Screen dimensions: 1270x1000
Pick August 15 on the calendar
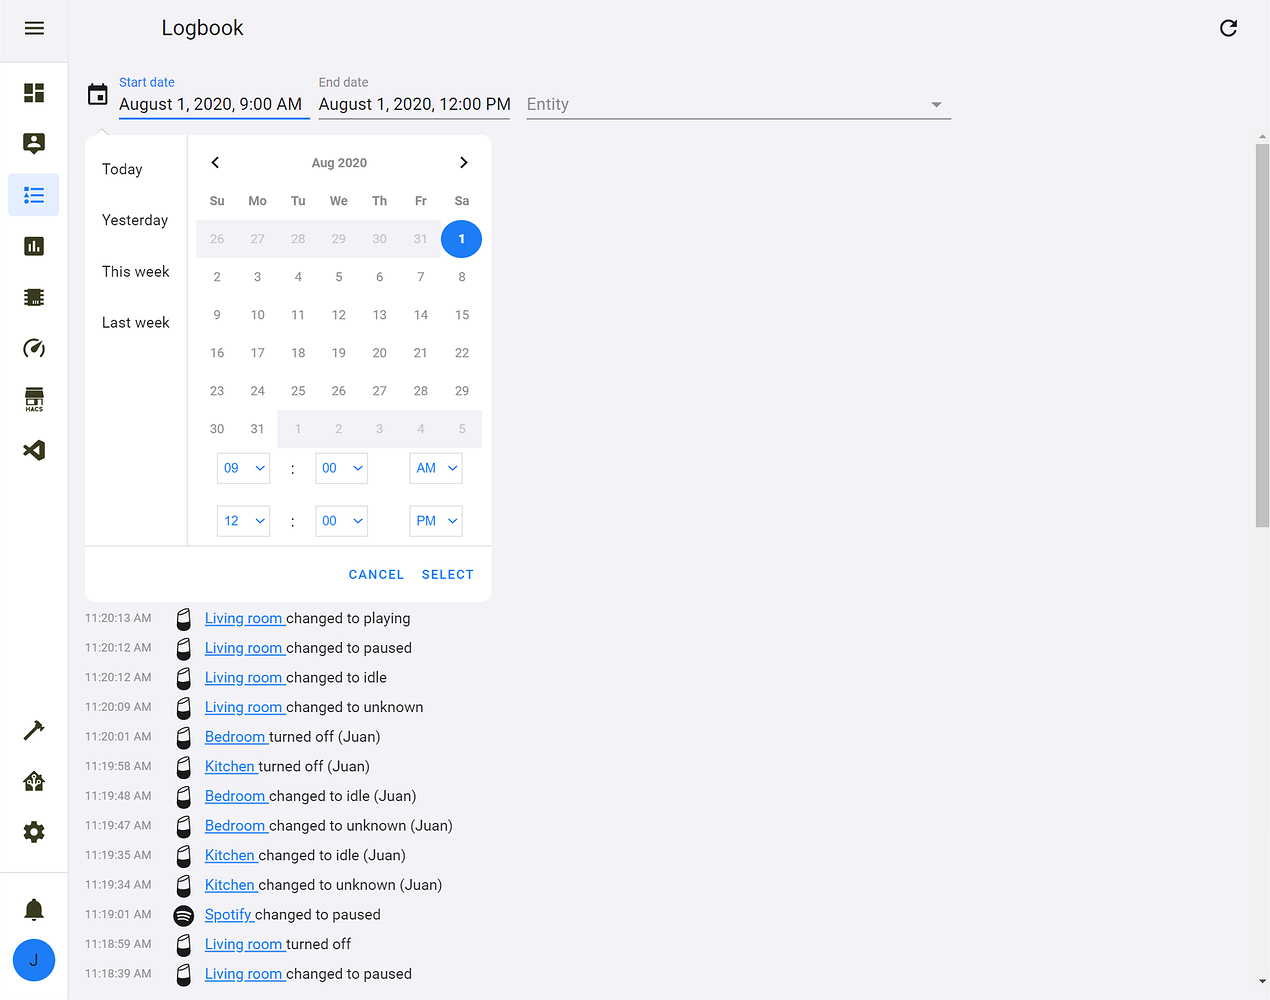(461, 314)
